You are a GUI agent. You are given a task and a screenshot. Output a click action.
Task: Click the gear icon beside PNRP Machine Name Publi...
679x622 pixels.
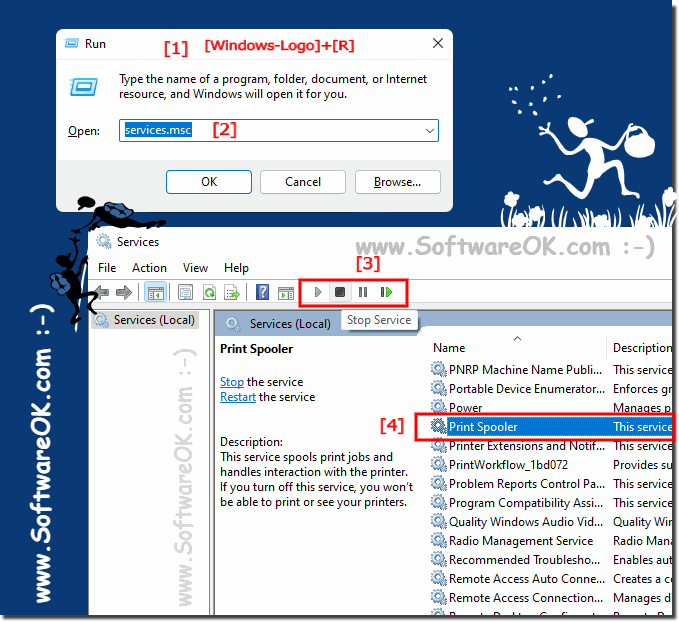439,369
